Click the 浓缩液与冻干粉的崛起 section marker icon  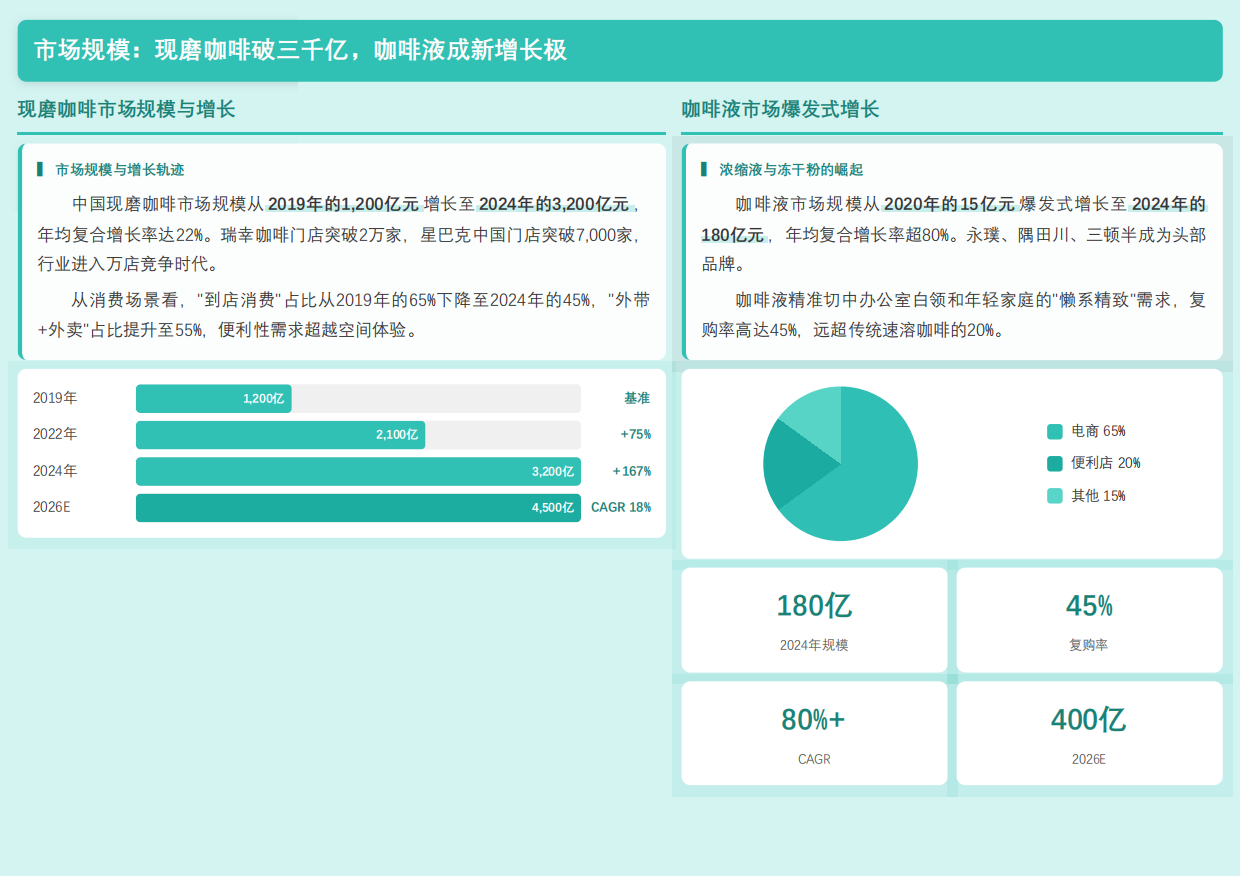[x=706, y=169]
